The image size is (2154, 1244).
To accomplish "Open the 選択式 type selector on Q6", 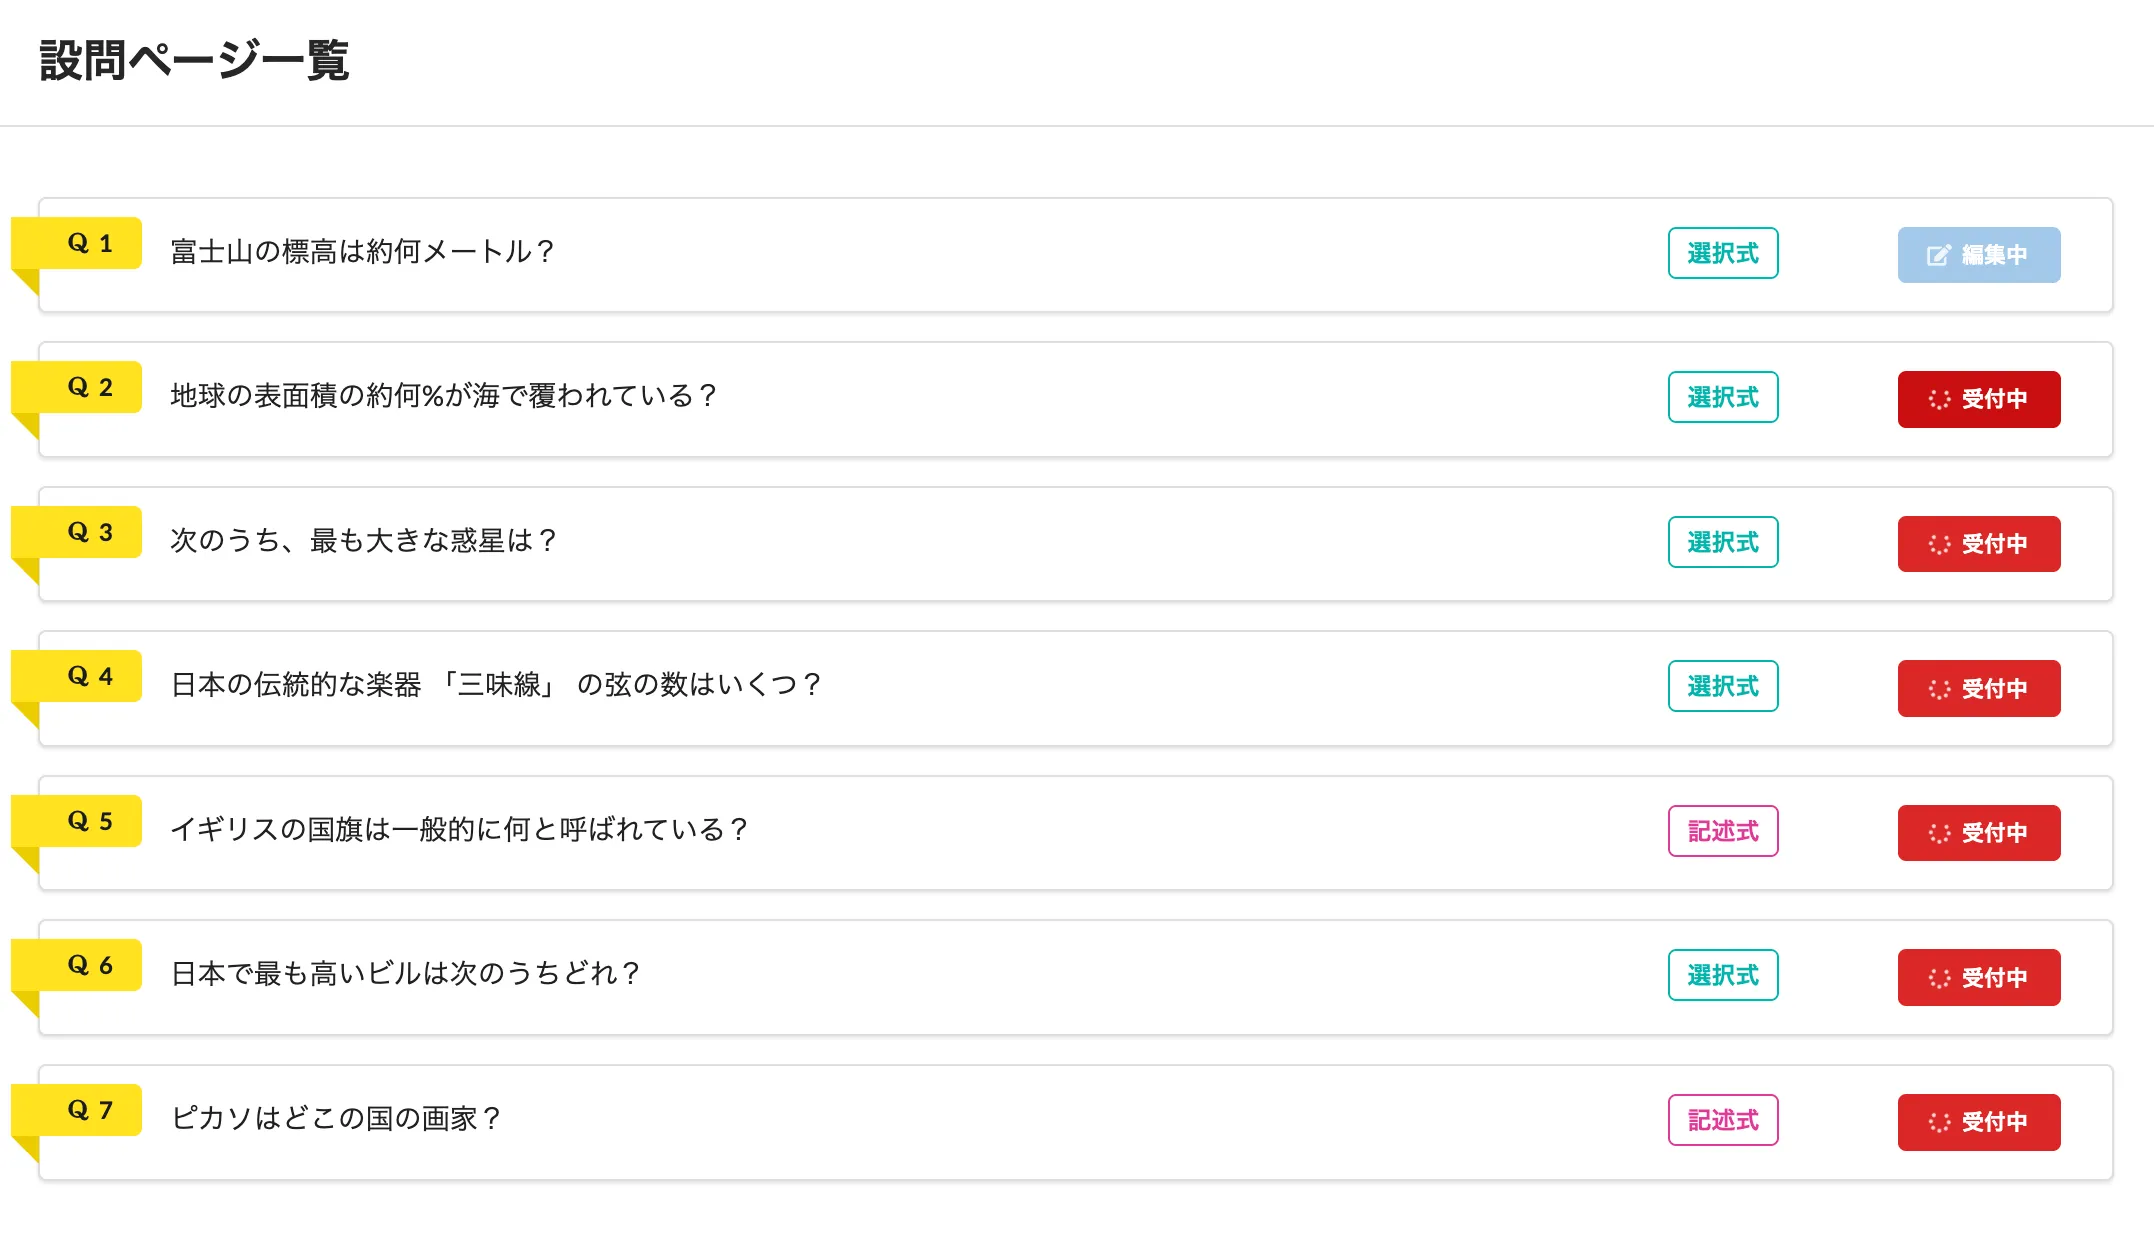I will (x=1722, y=975).
